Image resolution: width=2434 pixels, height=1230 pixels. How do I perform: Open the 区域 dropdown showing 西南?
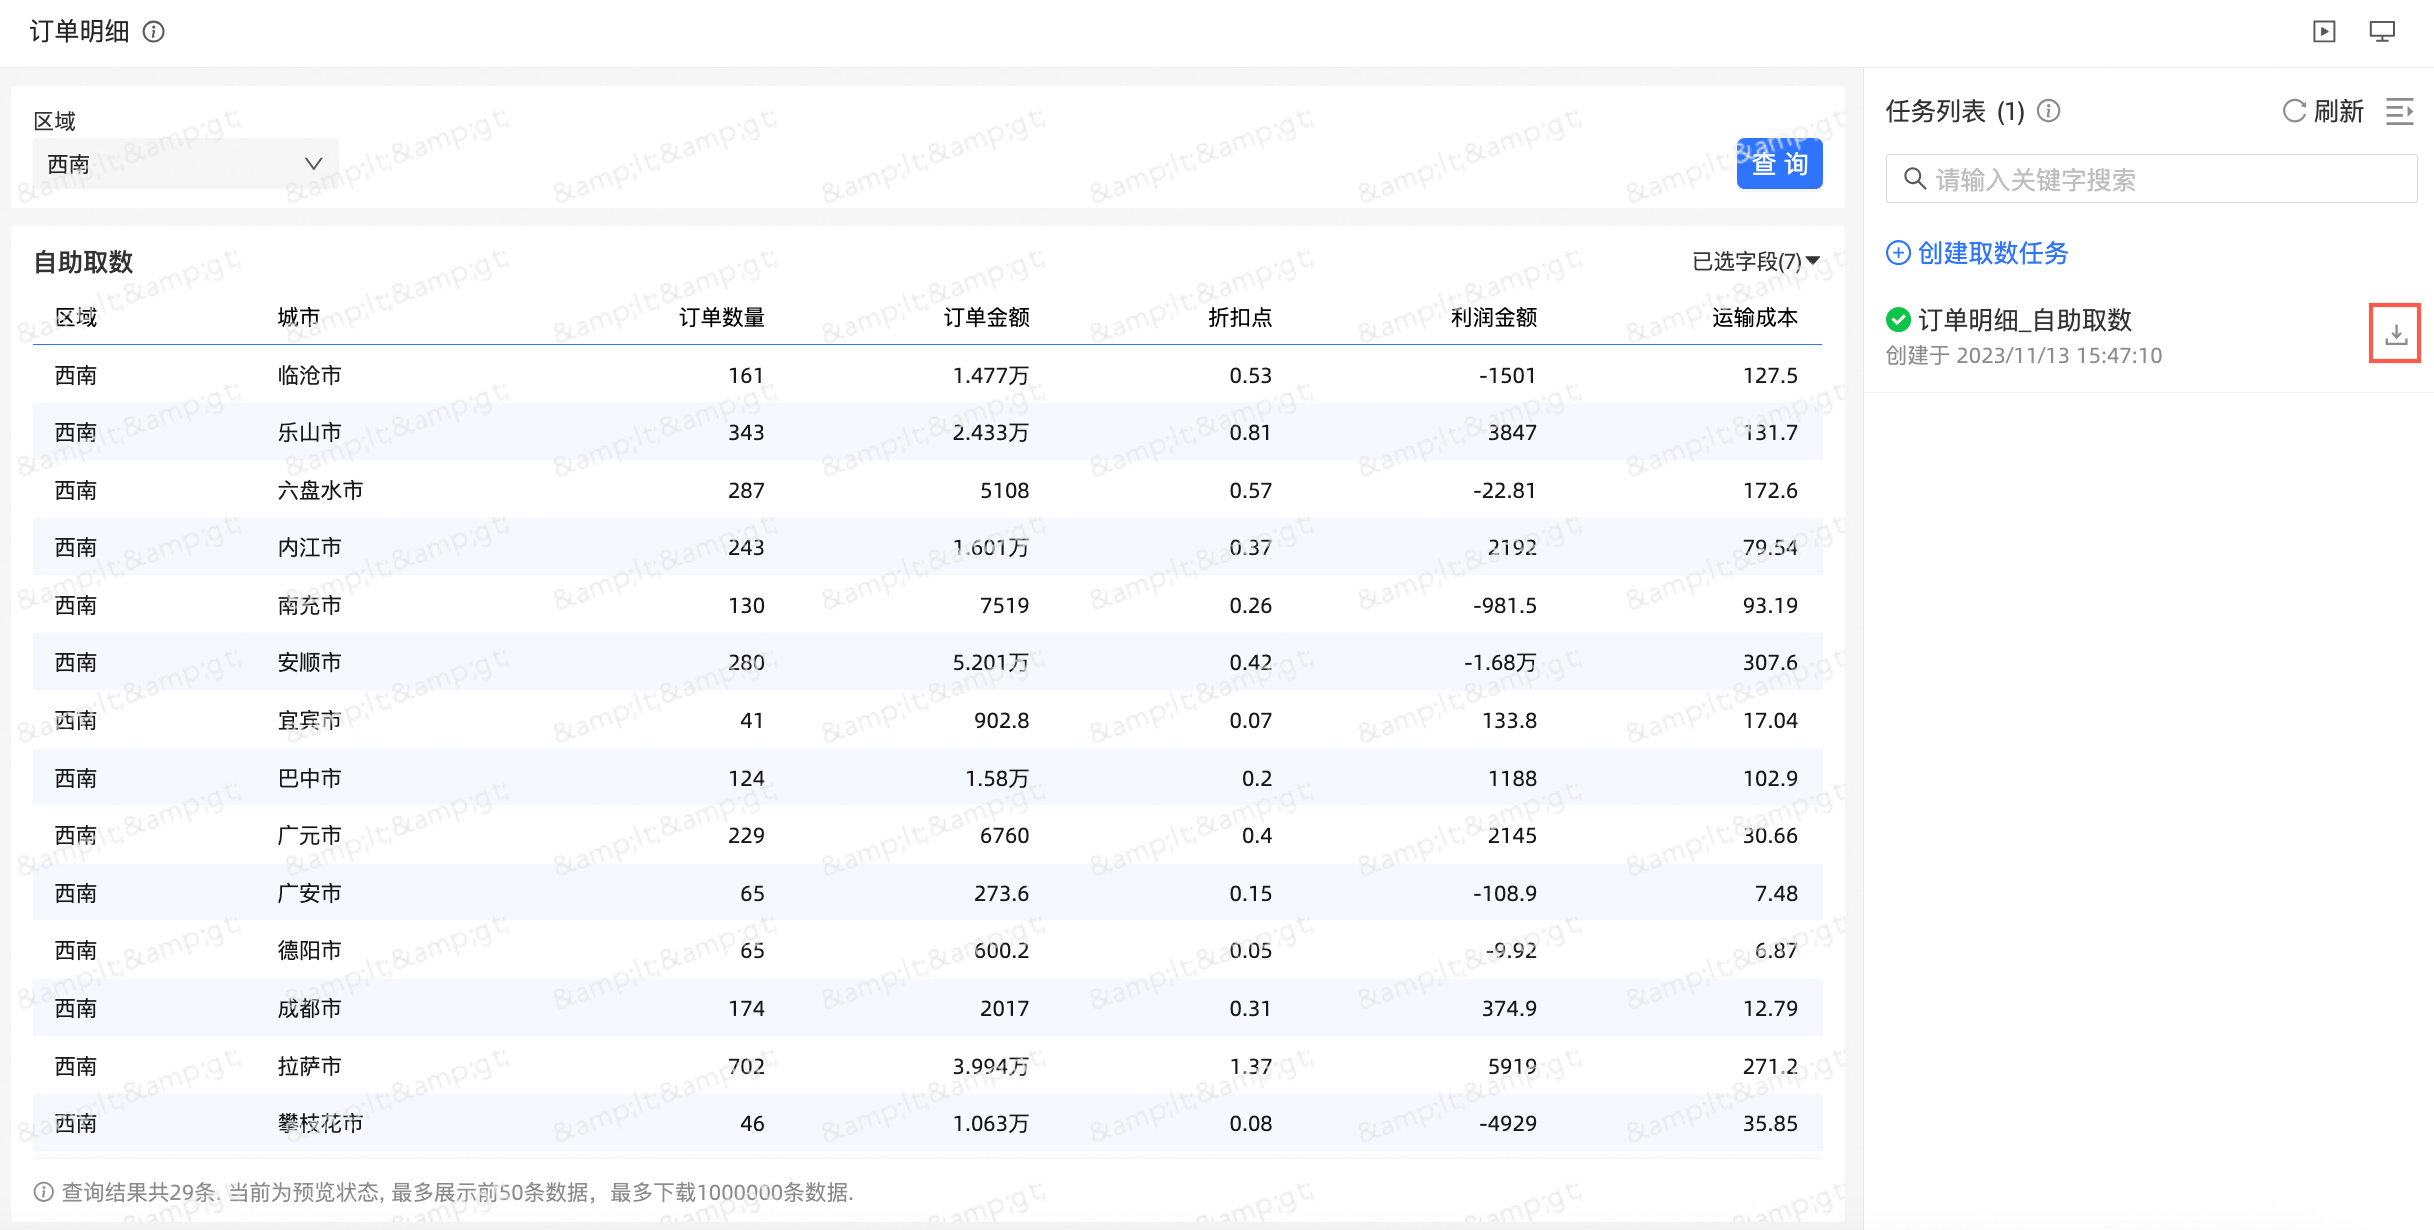click(186, 164)
